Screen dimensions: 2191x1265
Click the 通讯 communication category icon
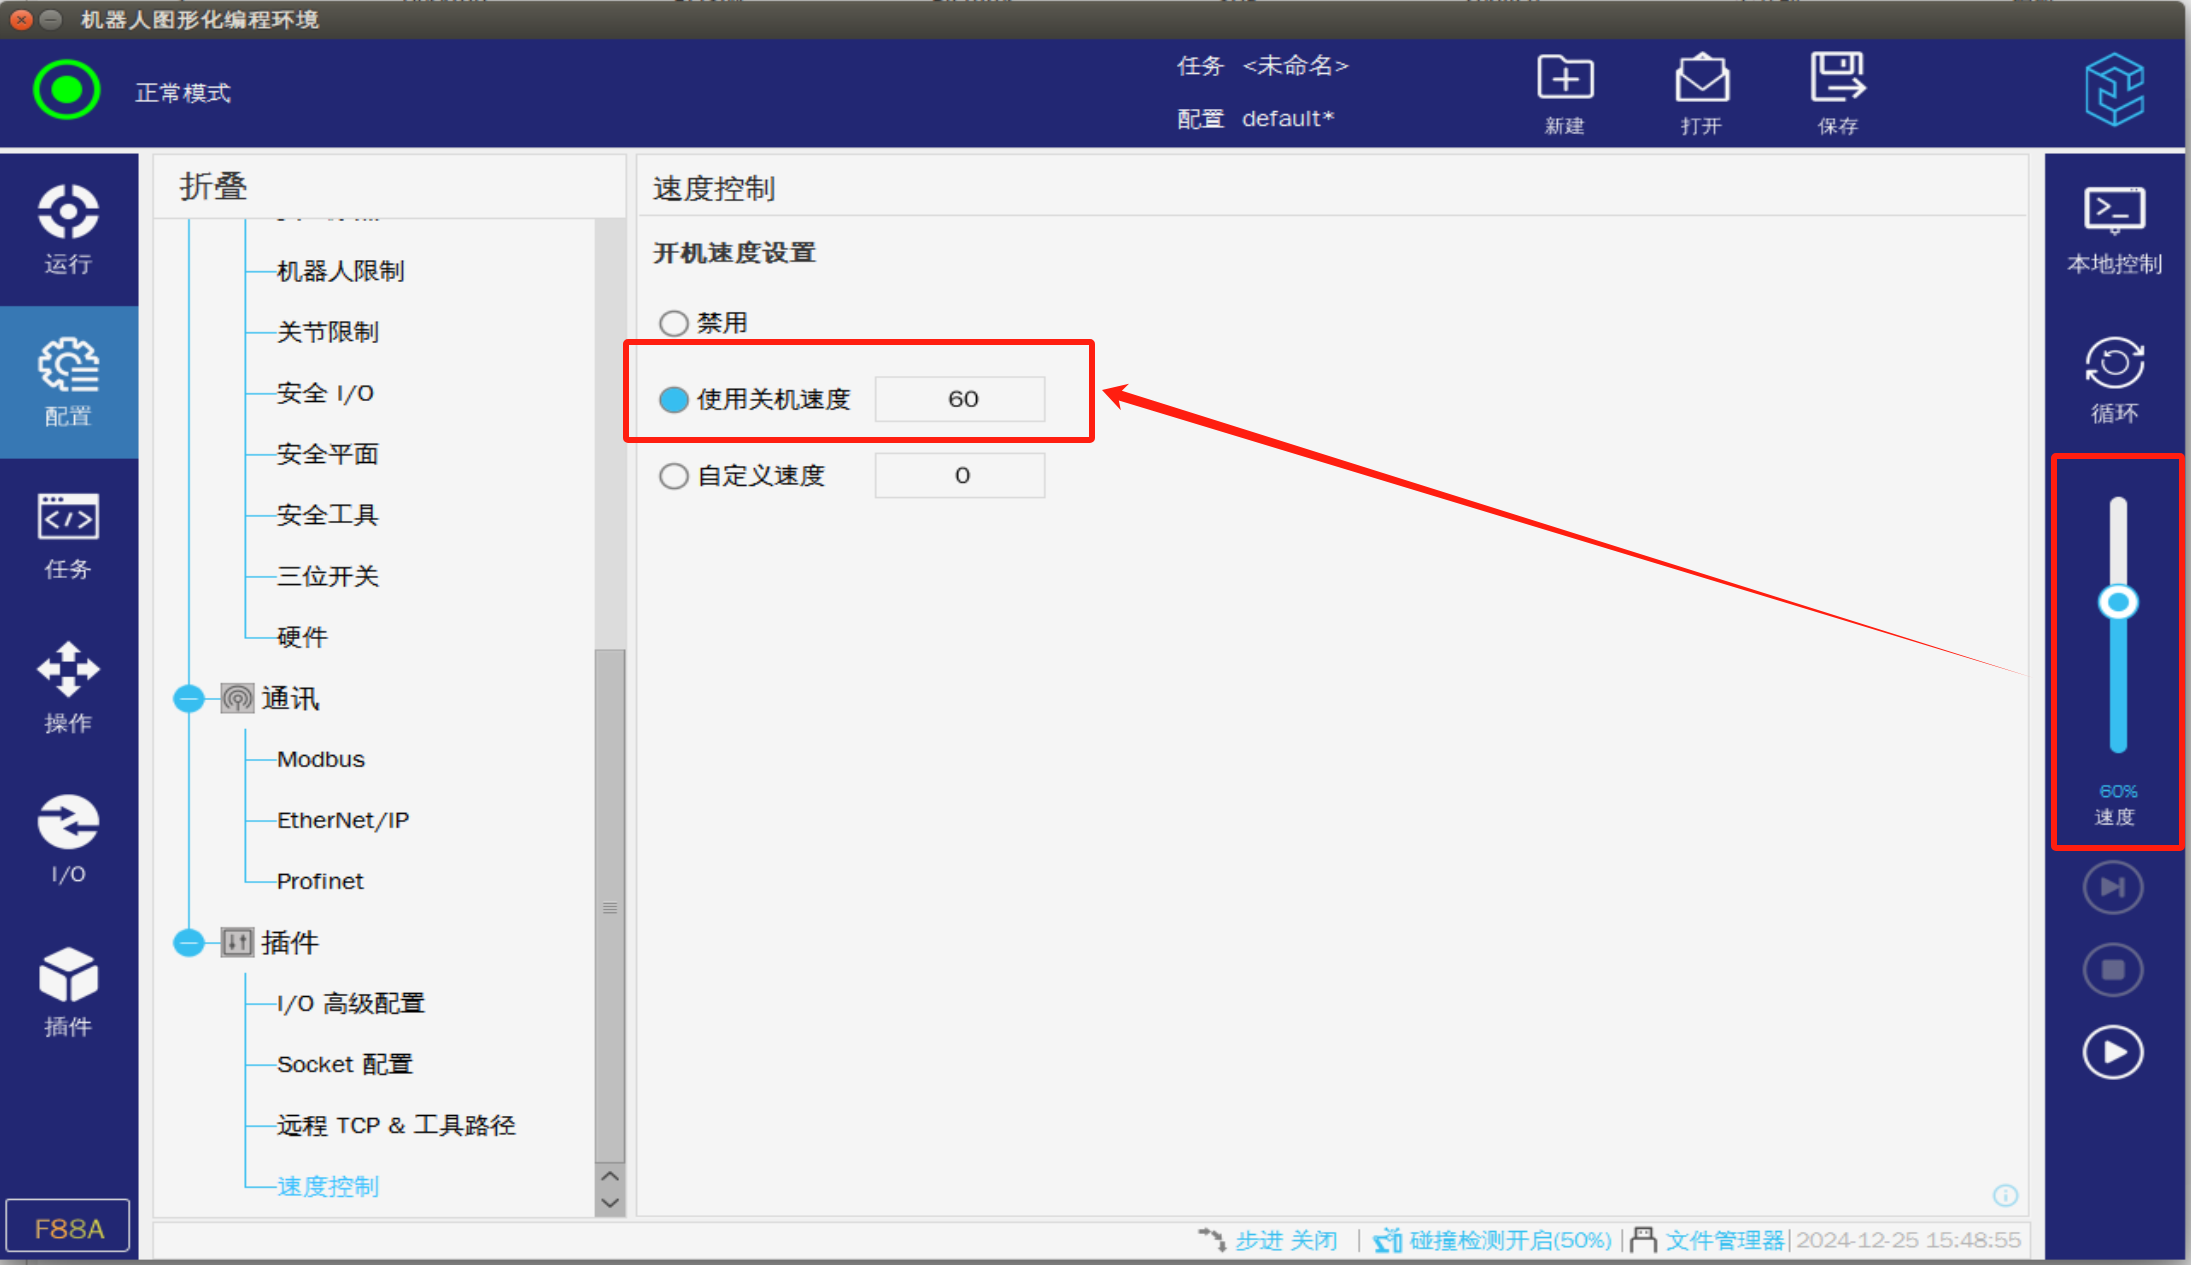[x=237, y=698]
